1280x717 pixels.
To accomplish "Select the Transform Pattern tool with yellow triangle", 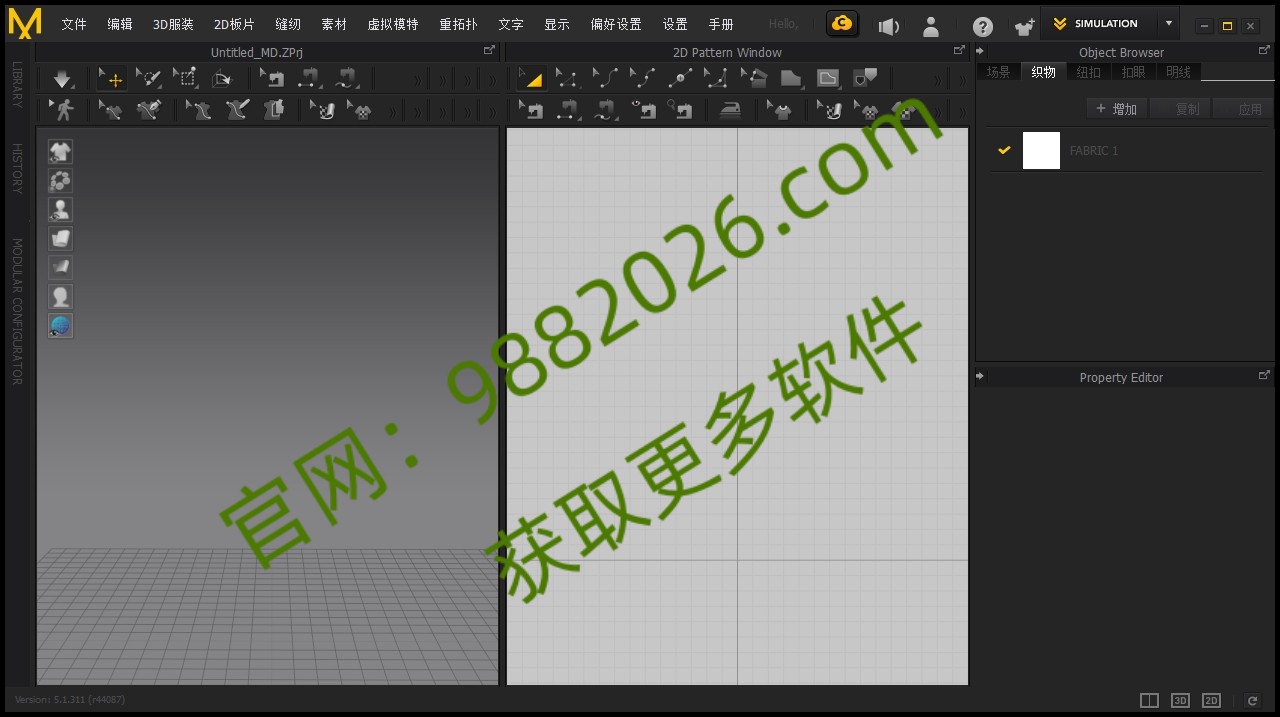I will [531, 79].
